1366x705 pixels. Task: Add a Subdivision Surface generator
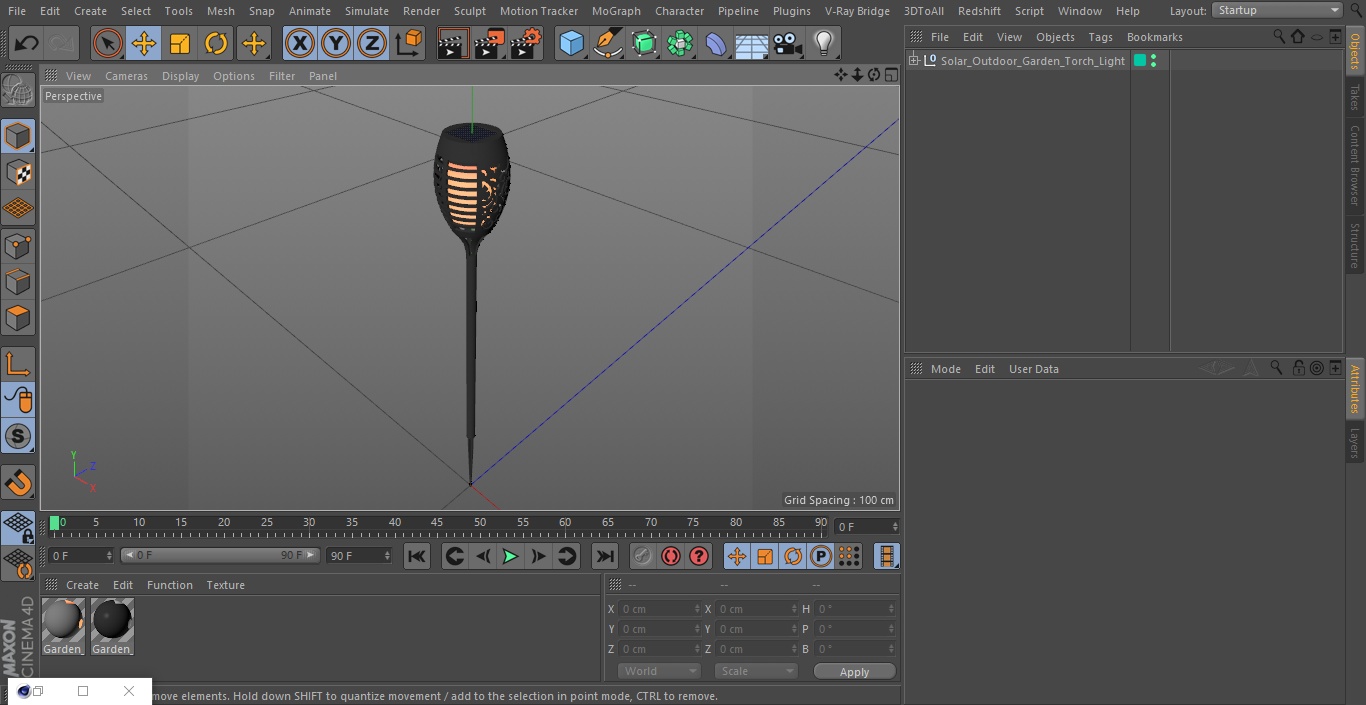point(644,43)
